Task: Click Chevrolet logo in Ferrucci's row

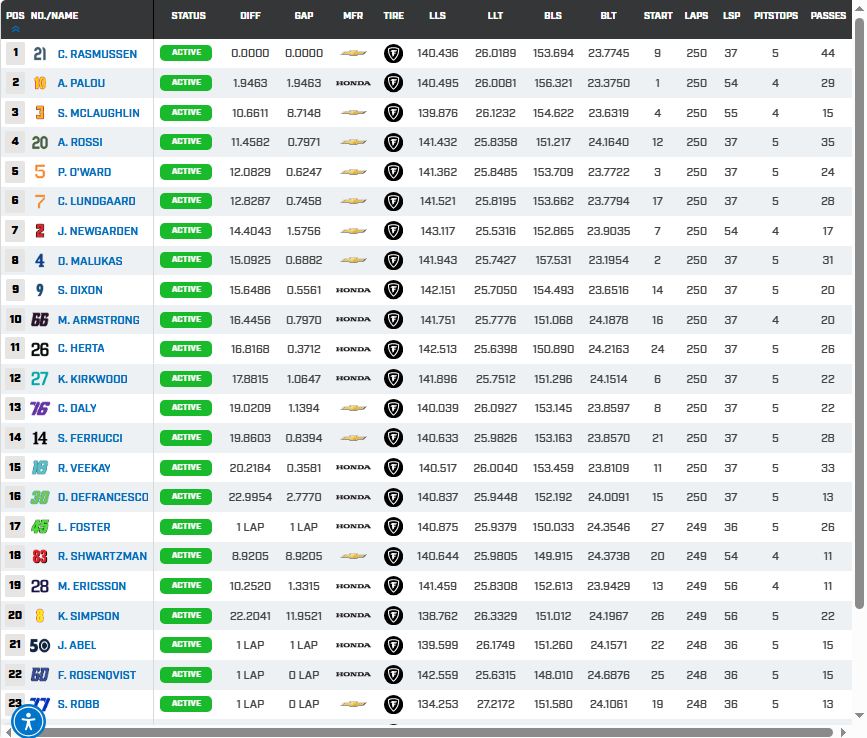Action: [353, 438]
